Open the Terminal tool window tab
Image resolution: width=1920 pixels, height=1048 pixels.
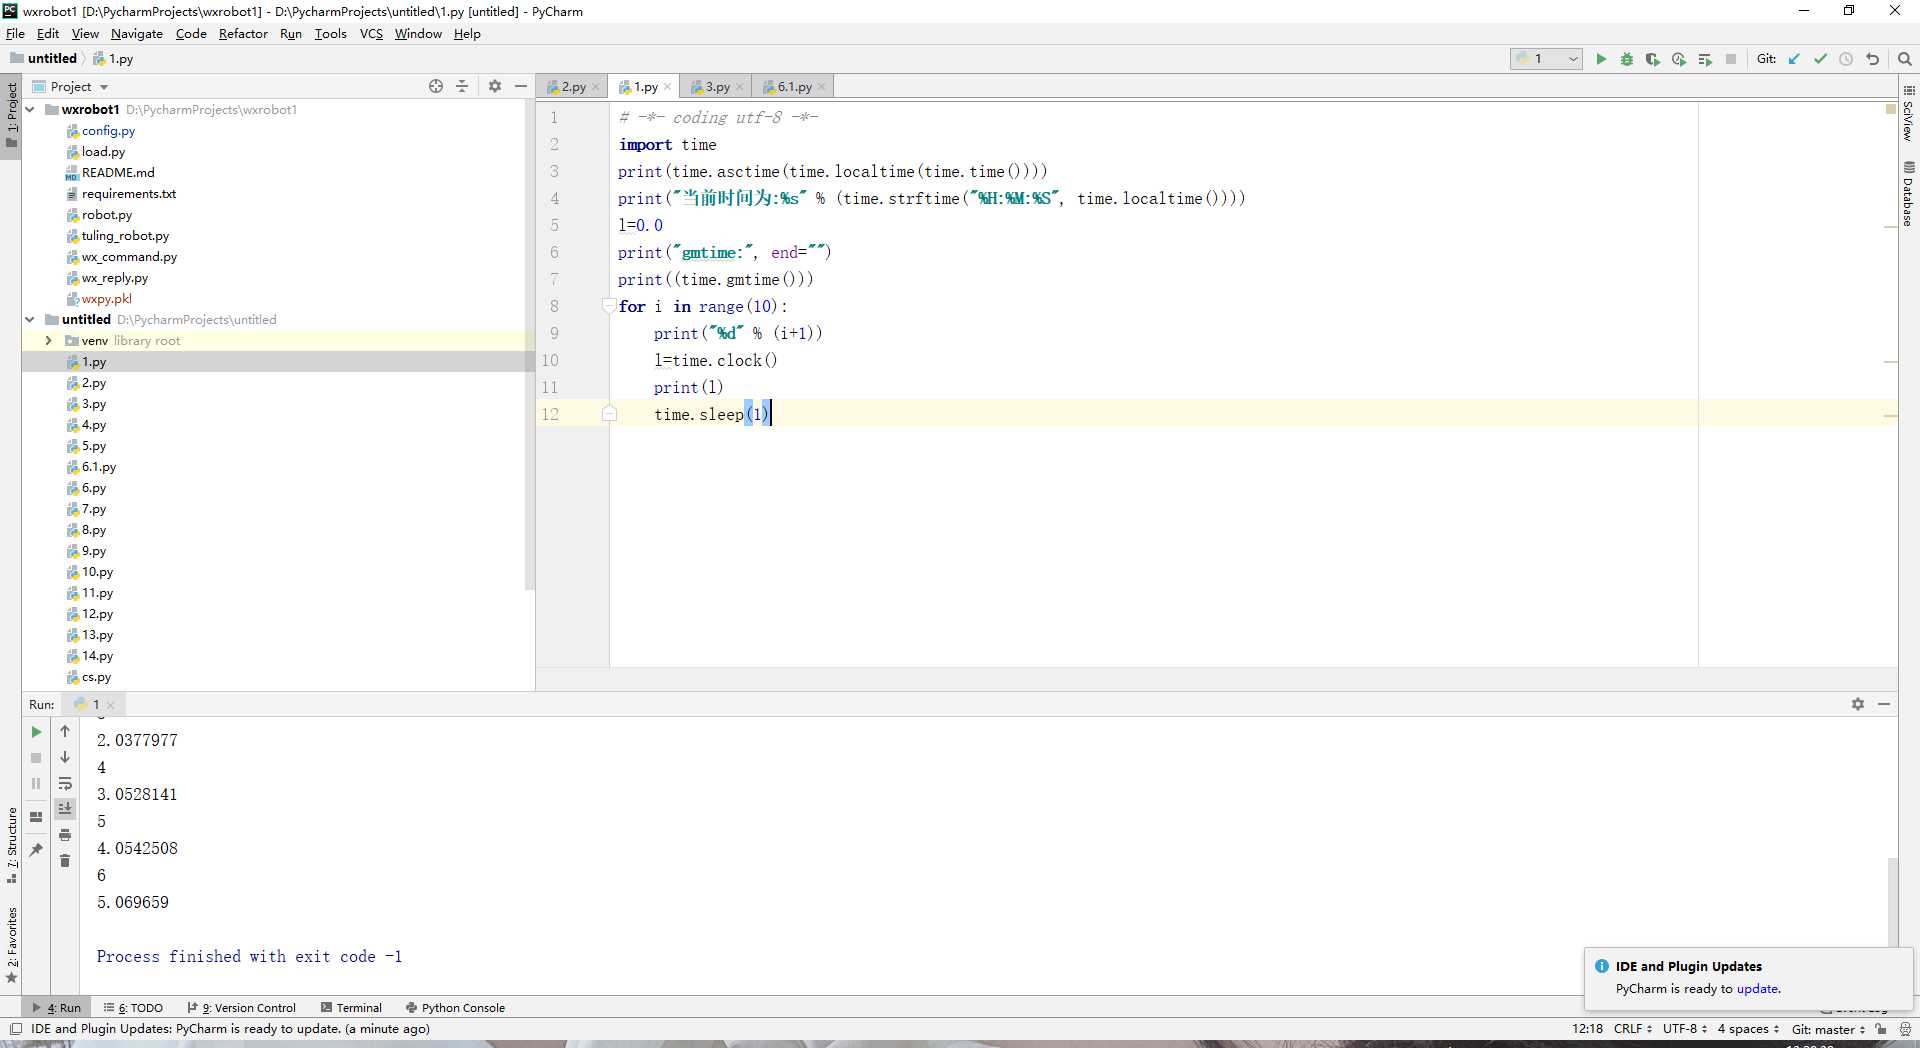[351, 1008]
